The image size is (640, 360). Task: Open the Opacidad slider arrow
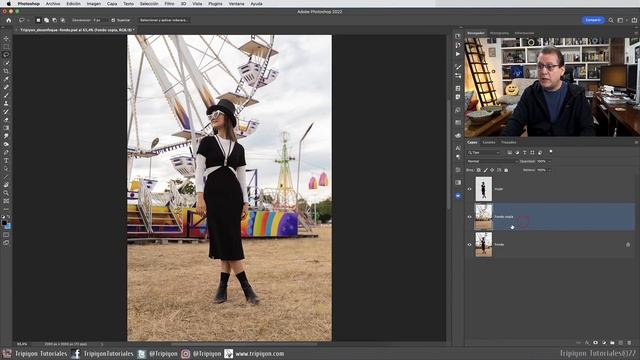coord(549,161)
